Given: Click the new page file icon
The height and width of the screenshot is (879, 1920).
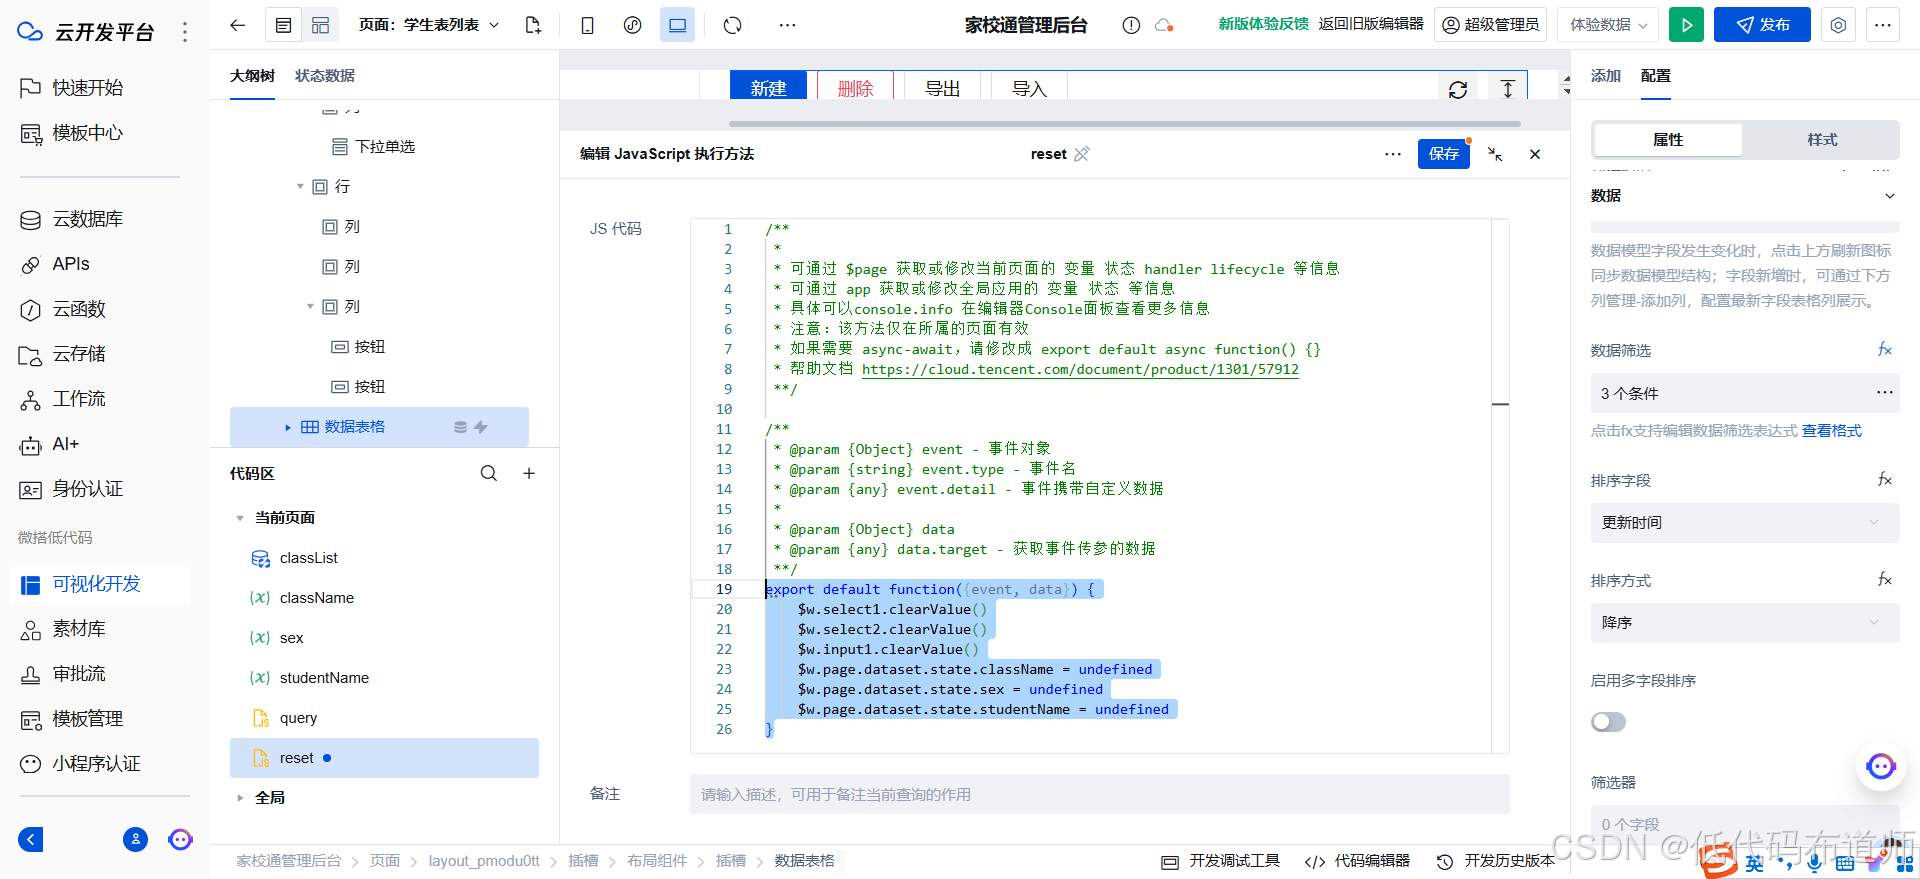Looking at the screenshot, I should [533, 25].
